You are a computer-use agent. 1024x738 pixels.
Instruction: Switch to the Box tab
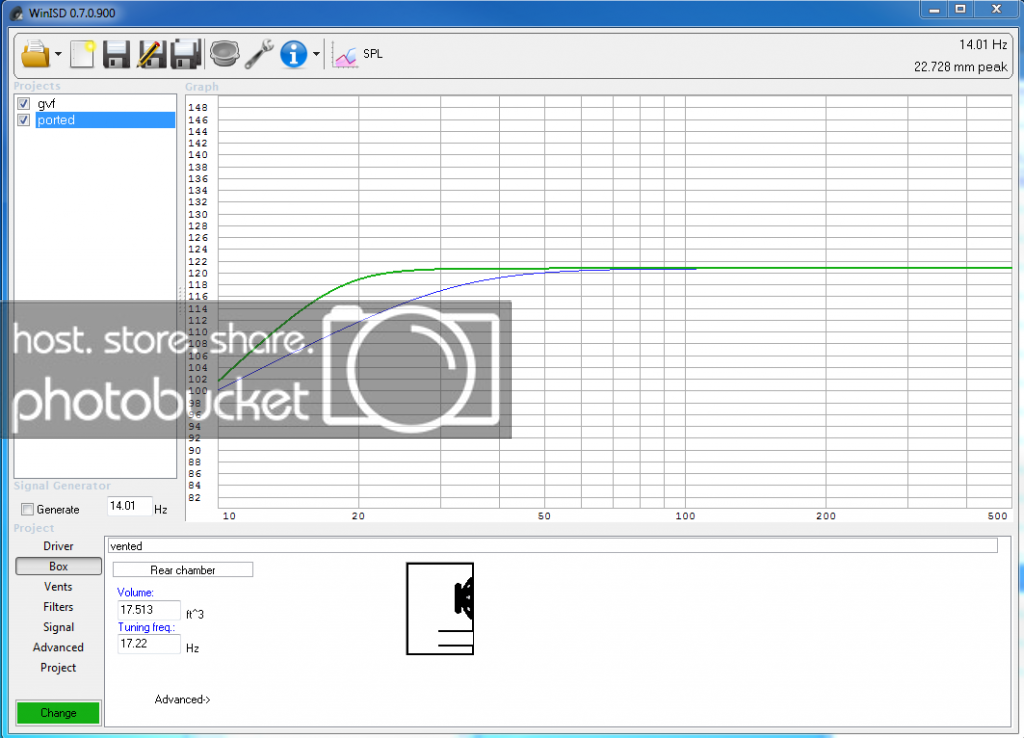[x=58, y=566]
